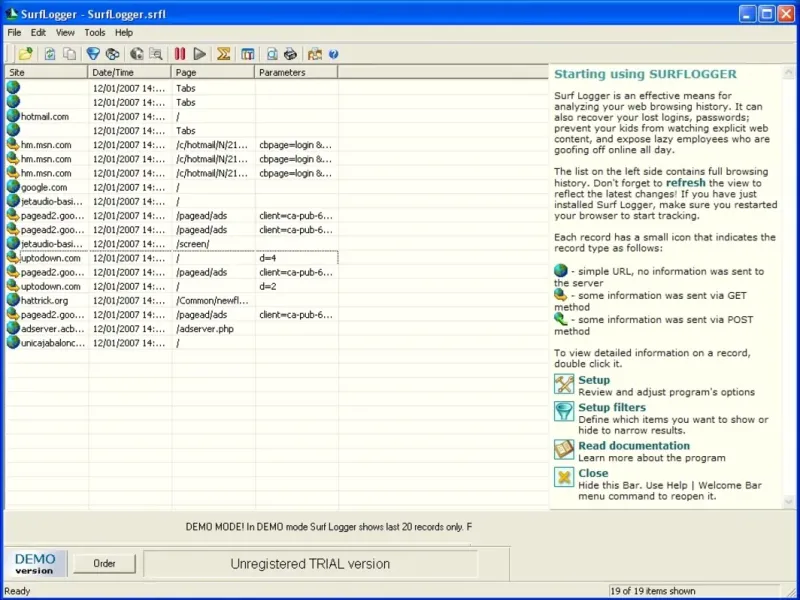Open the Read documentation link
This screenshot has height=600, width=800.
click(633, 446)
